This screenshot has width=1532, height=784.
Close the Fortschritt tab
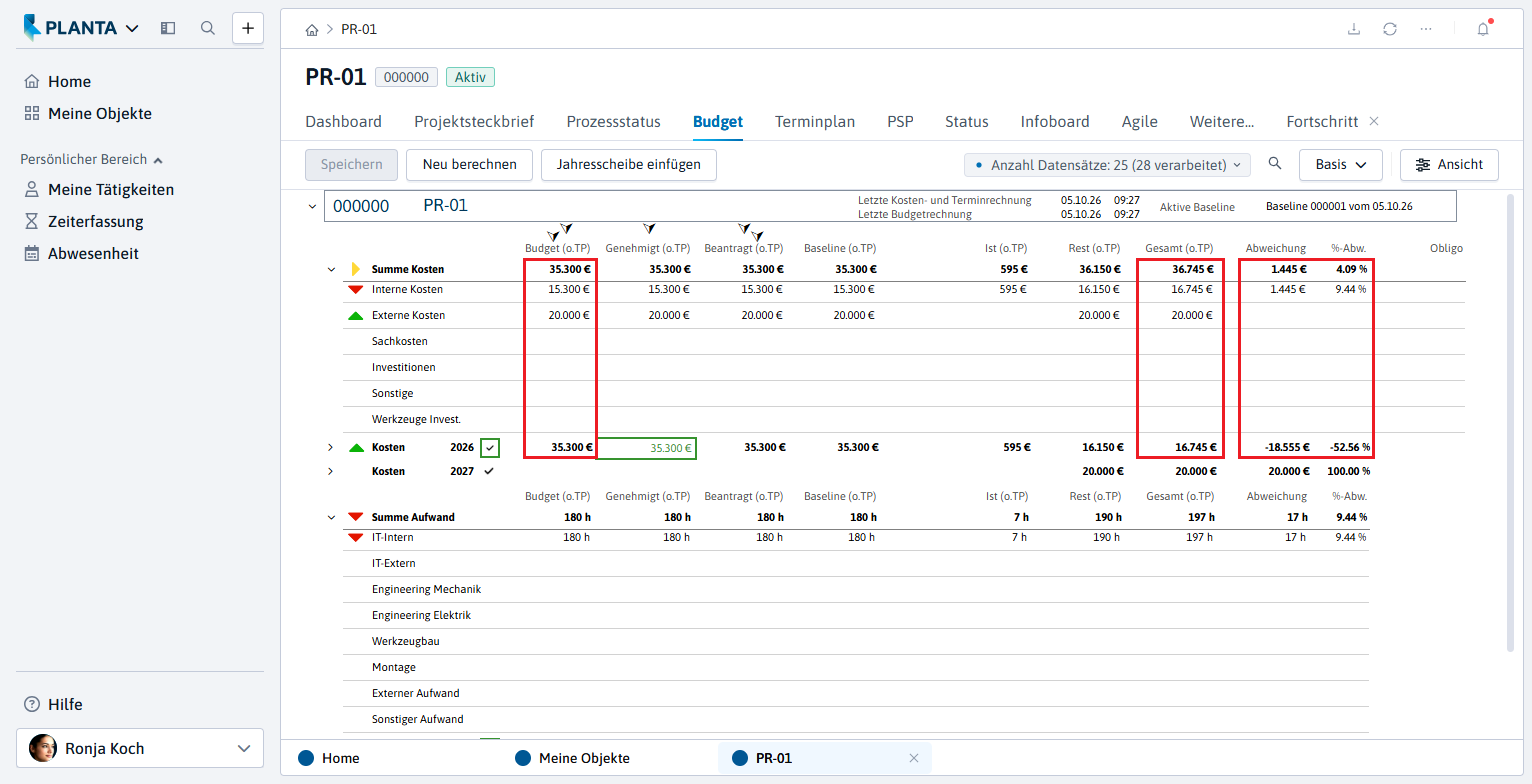[1374, 121]
